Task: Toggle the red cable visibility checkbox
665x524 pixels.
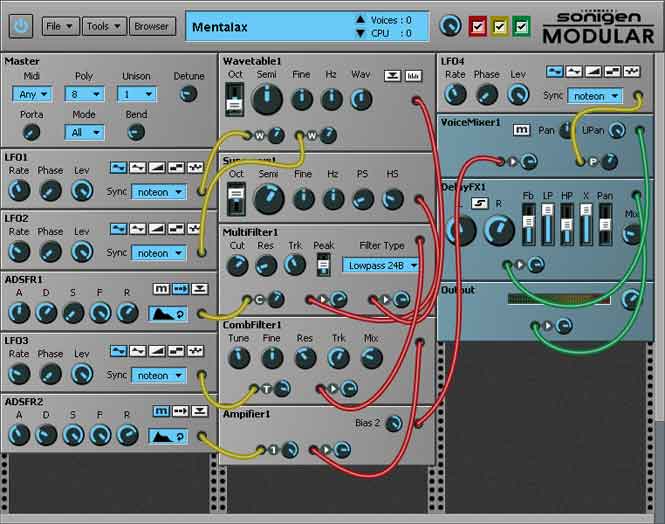Action: click(478, 27)
